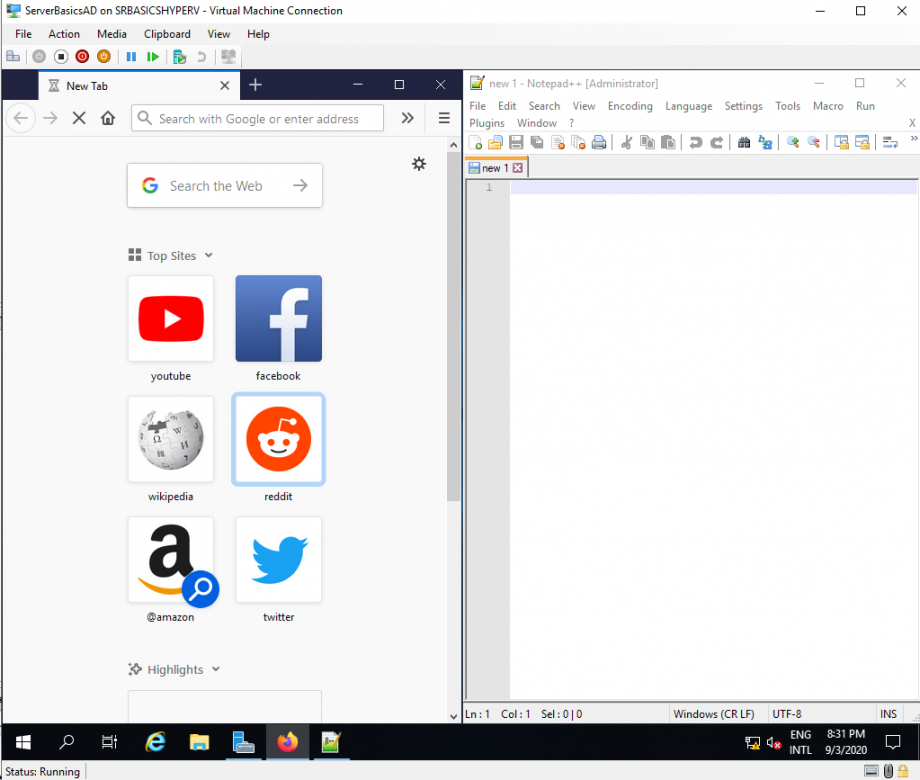
Task: Close the new 1 document tab
Action: pos(518,168)
